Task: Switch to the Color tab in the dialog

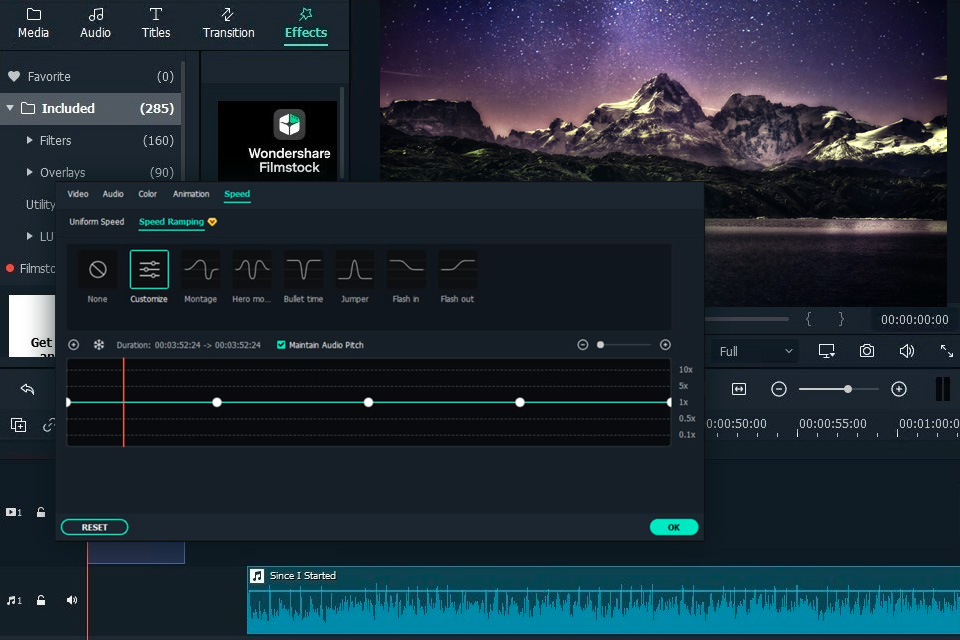Action: click(148, 194)
